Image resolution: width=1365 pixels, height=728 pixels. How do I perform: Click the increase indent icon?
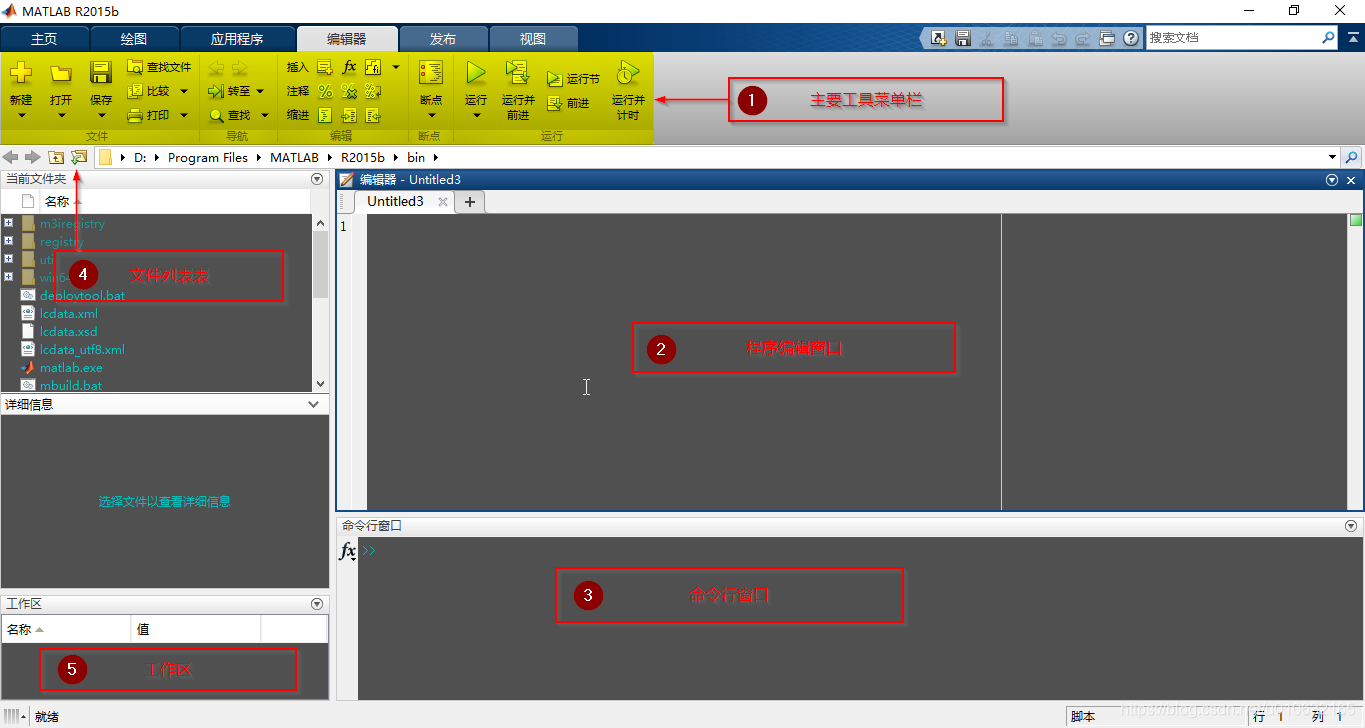coord(349,115)
